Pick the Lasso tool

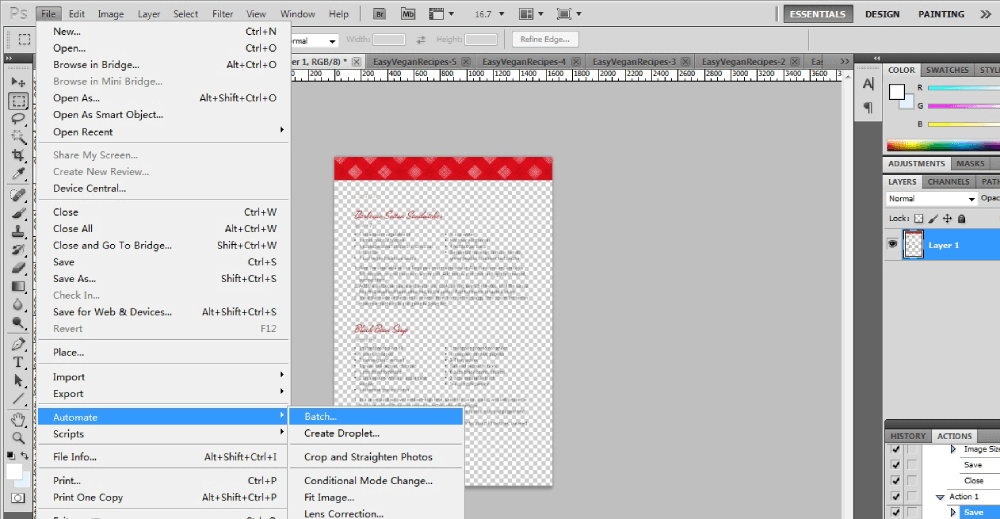click(18, 119)
